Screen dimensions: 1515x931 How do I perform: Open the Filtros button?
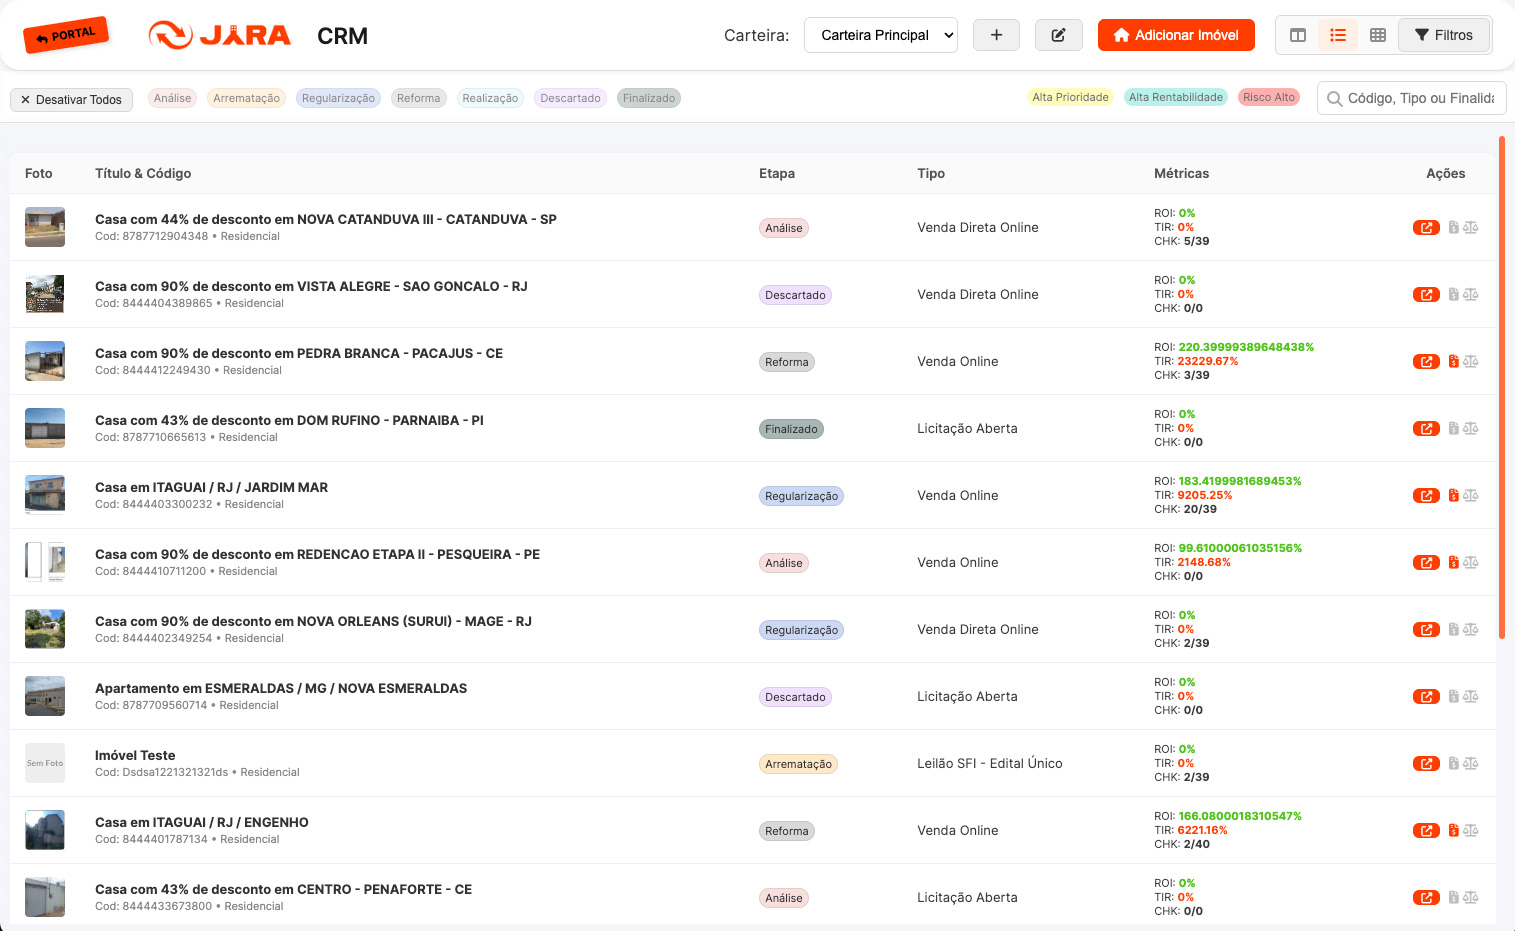coord(1444,35)
